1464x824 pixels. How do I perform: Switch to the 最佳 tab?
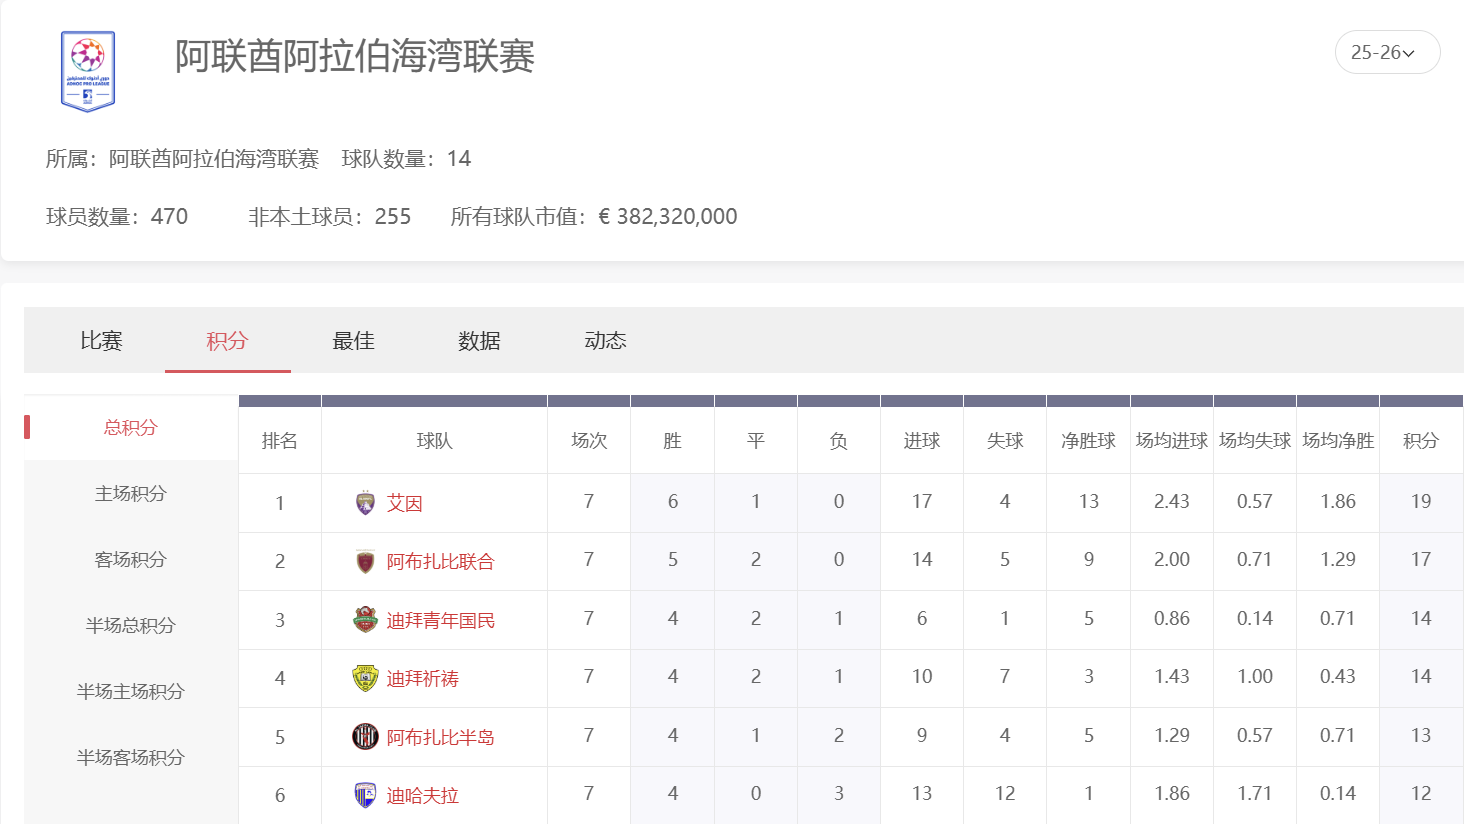click(x=352, y=341)
